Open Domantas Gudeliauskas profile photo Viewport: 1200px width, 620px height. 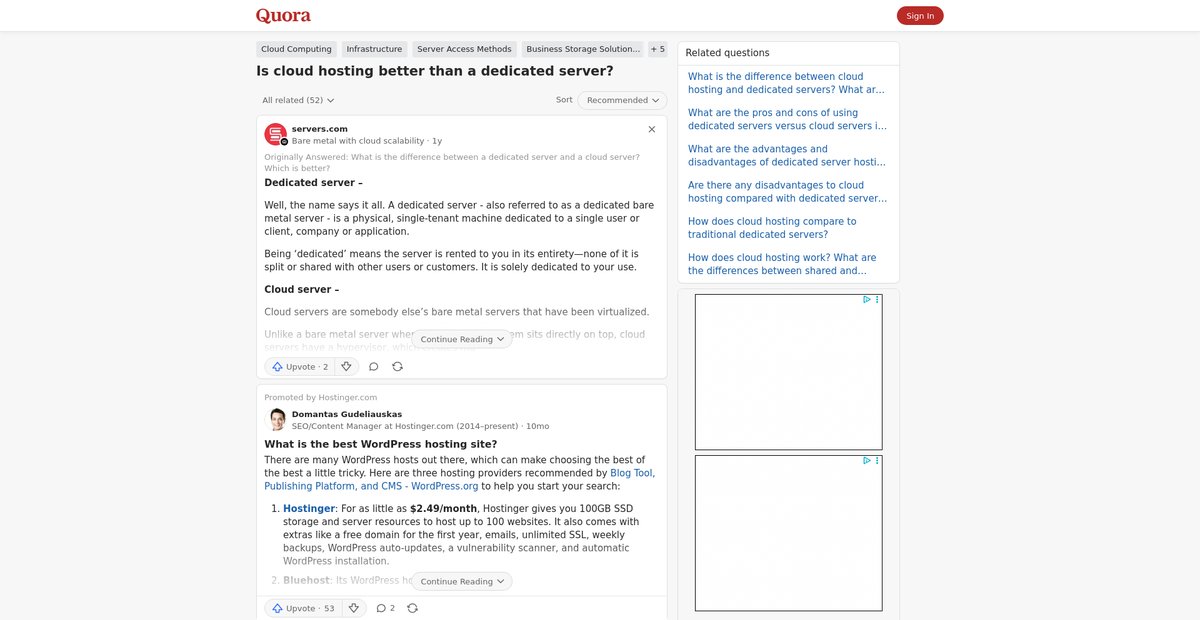(x=275, y=420)
